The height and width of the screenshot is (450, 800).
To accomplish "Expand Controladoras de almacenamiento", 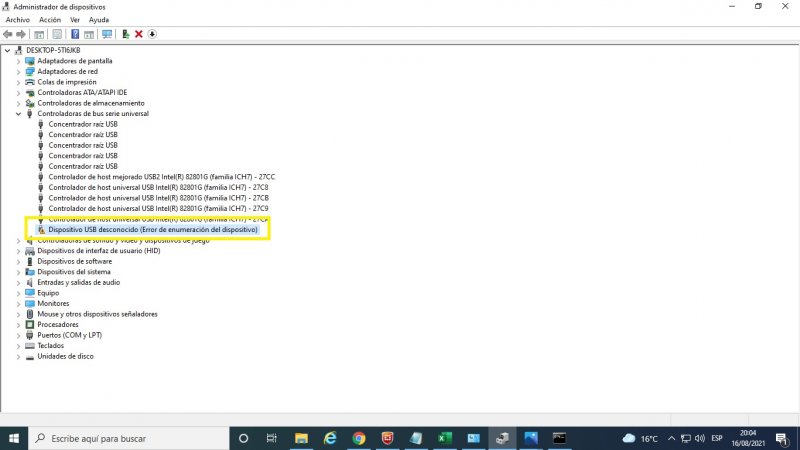I will (18, 103).
